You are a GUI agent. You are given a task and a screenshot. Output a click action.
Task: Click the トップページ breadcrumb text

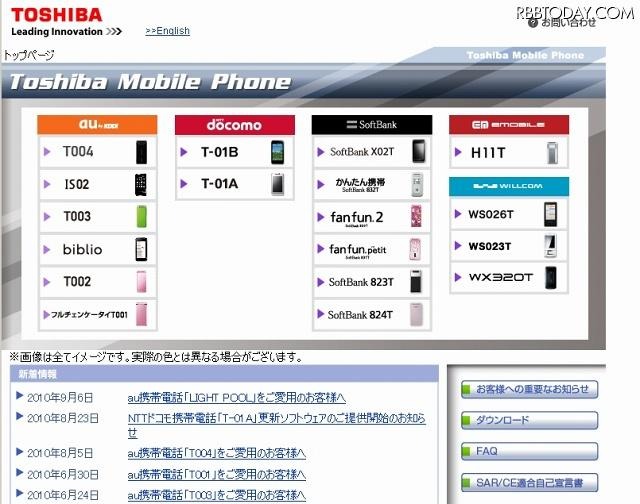(29, 55)
